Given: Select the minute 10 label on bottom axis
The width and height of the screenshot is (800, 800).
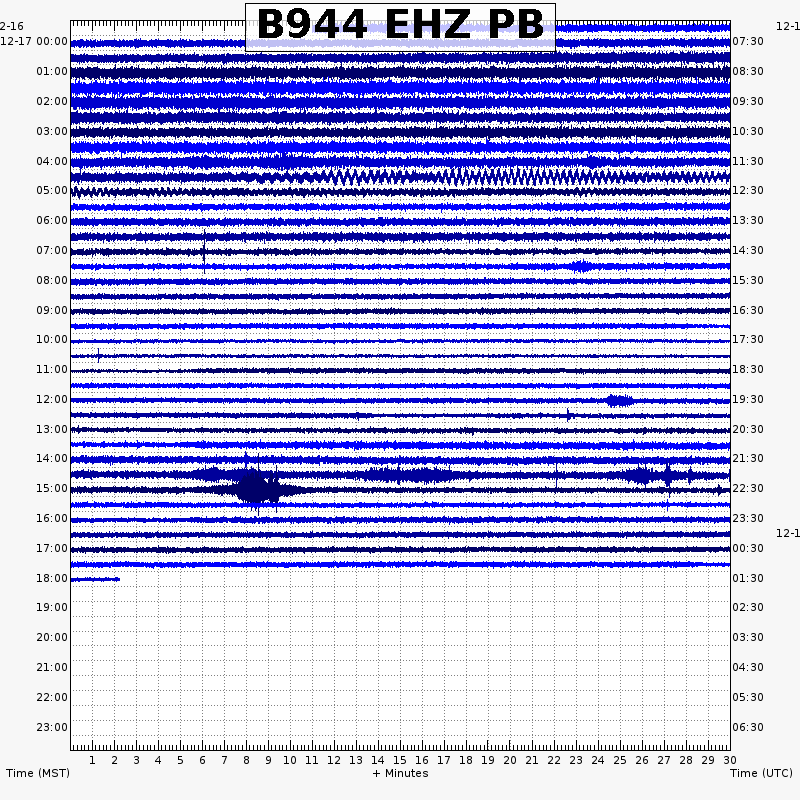Looking at the screenshot, I should tap(290, 760).
